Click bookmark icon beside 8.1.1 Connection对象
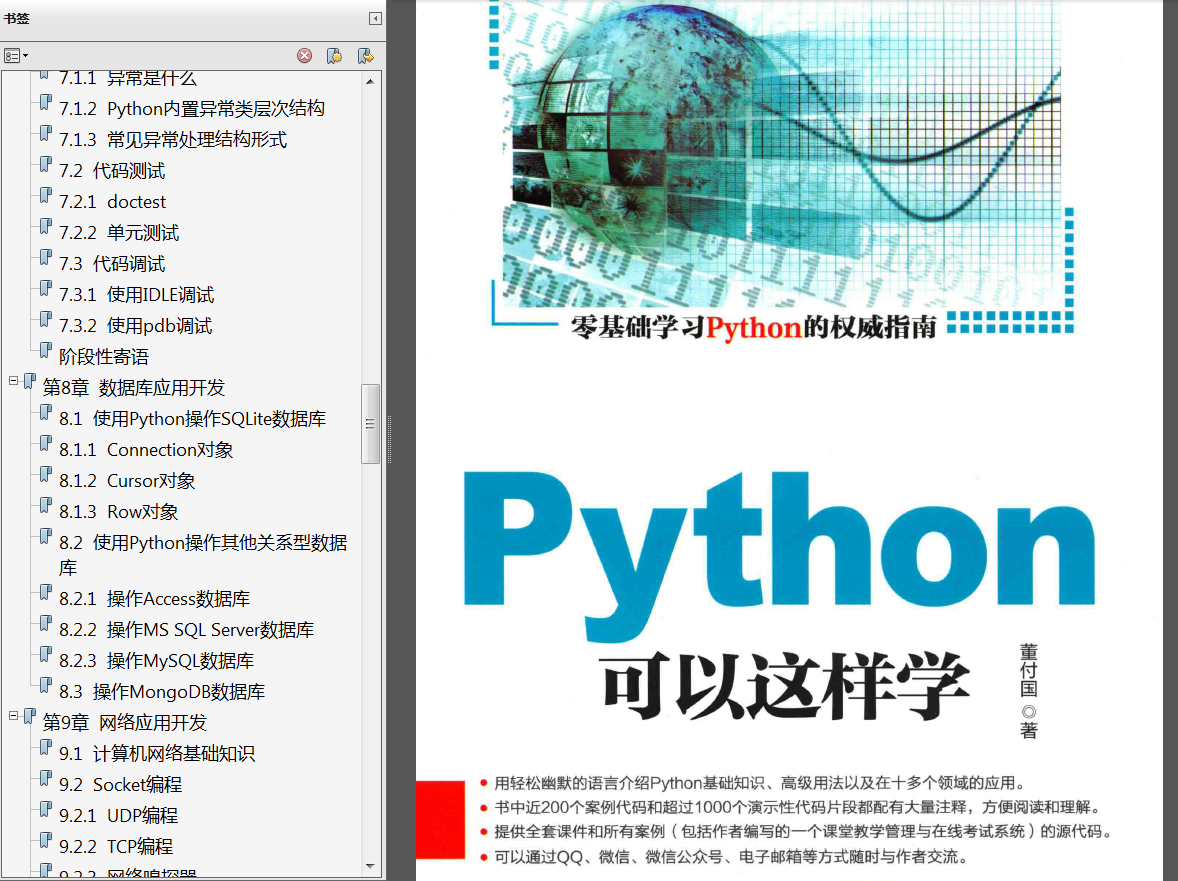Viewport: 1178px width, 881px height. coord(46,443)
